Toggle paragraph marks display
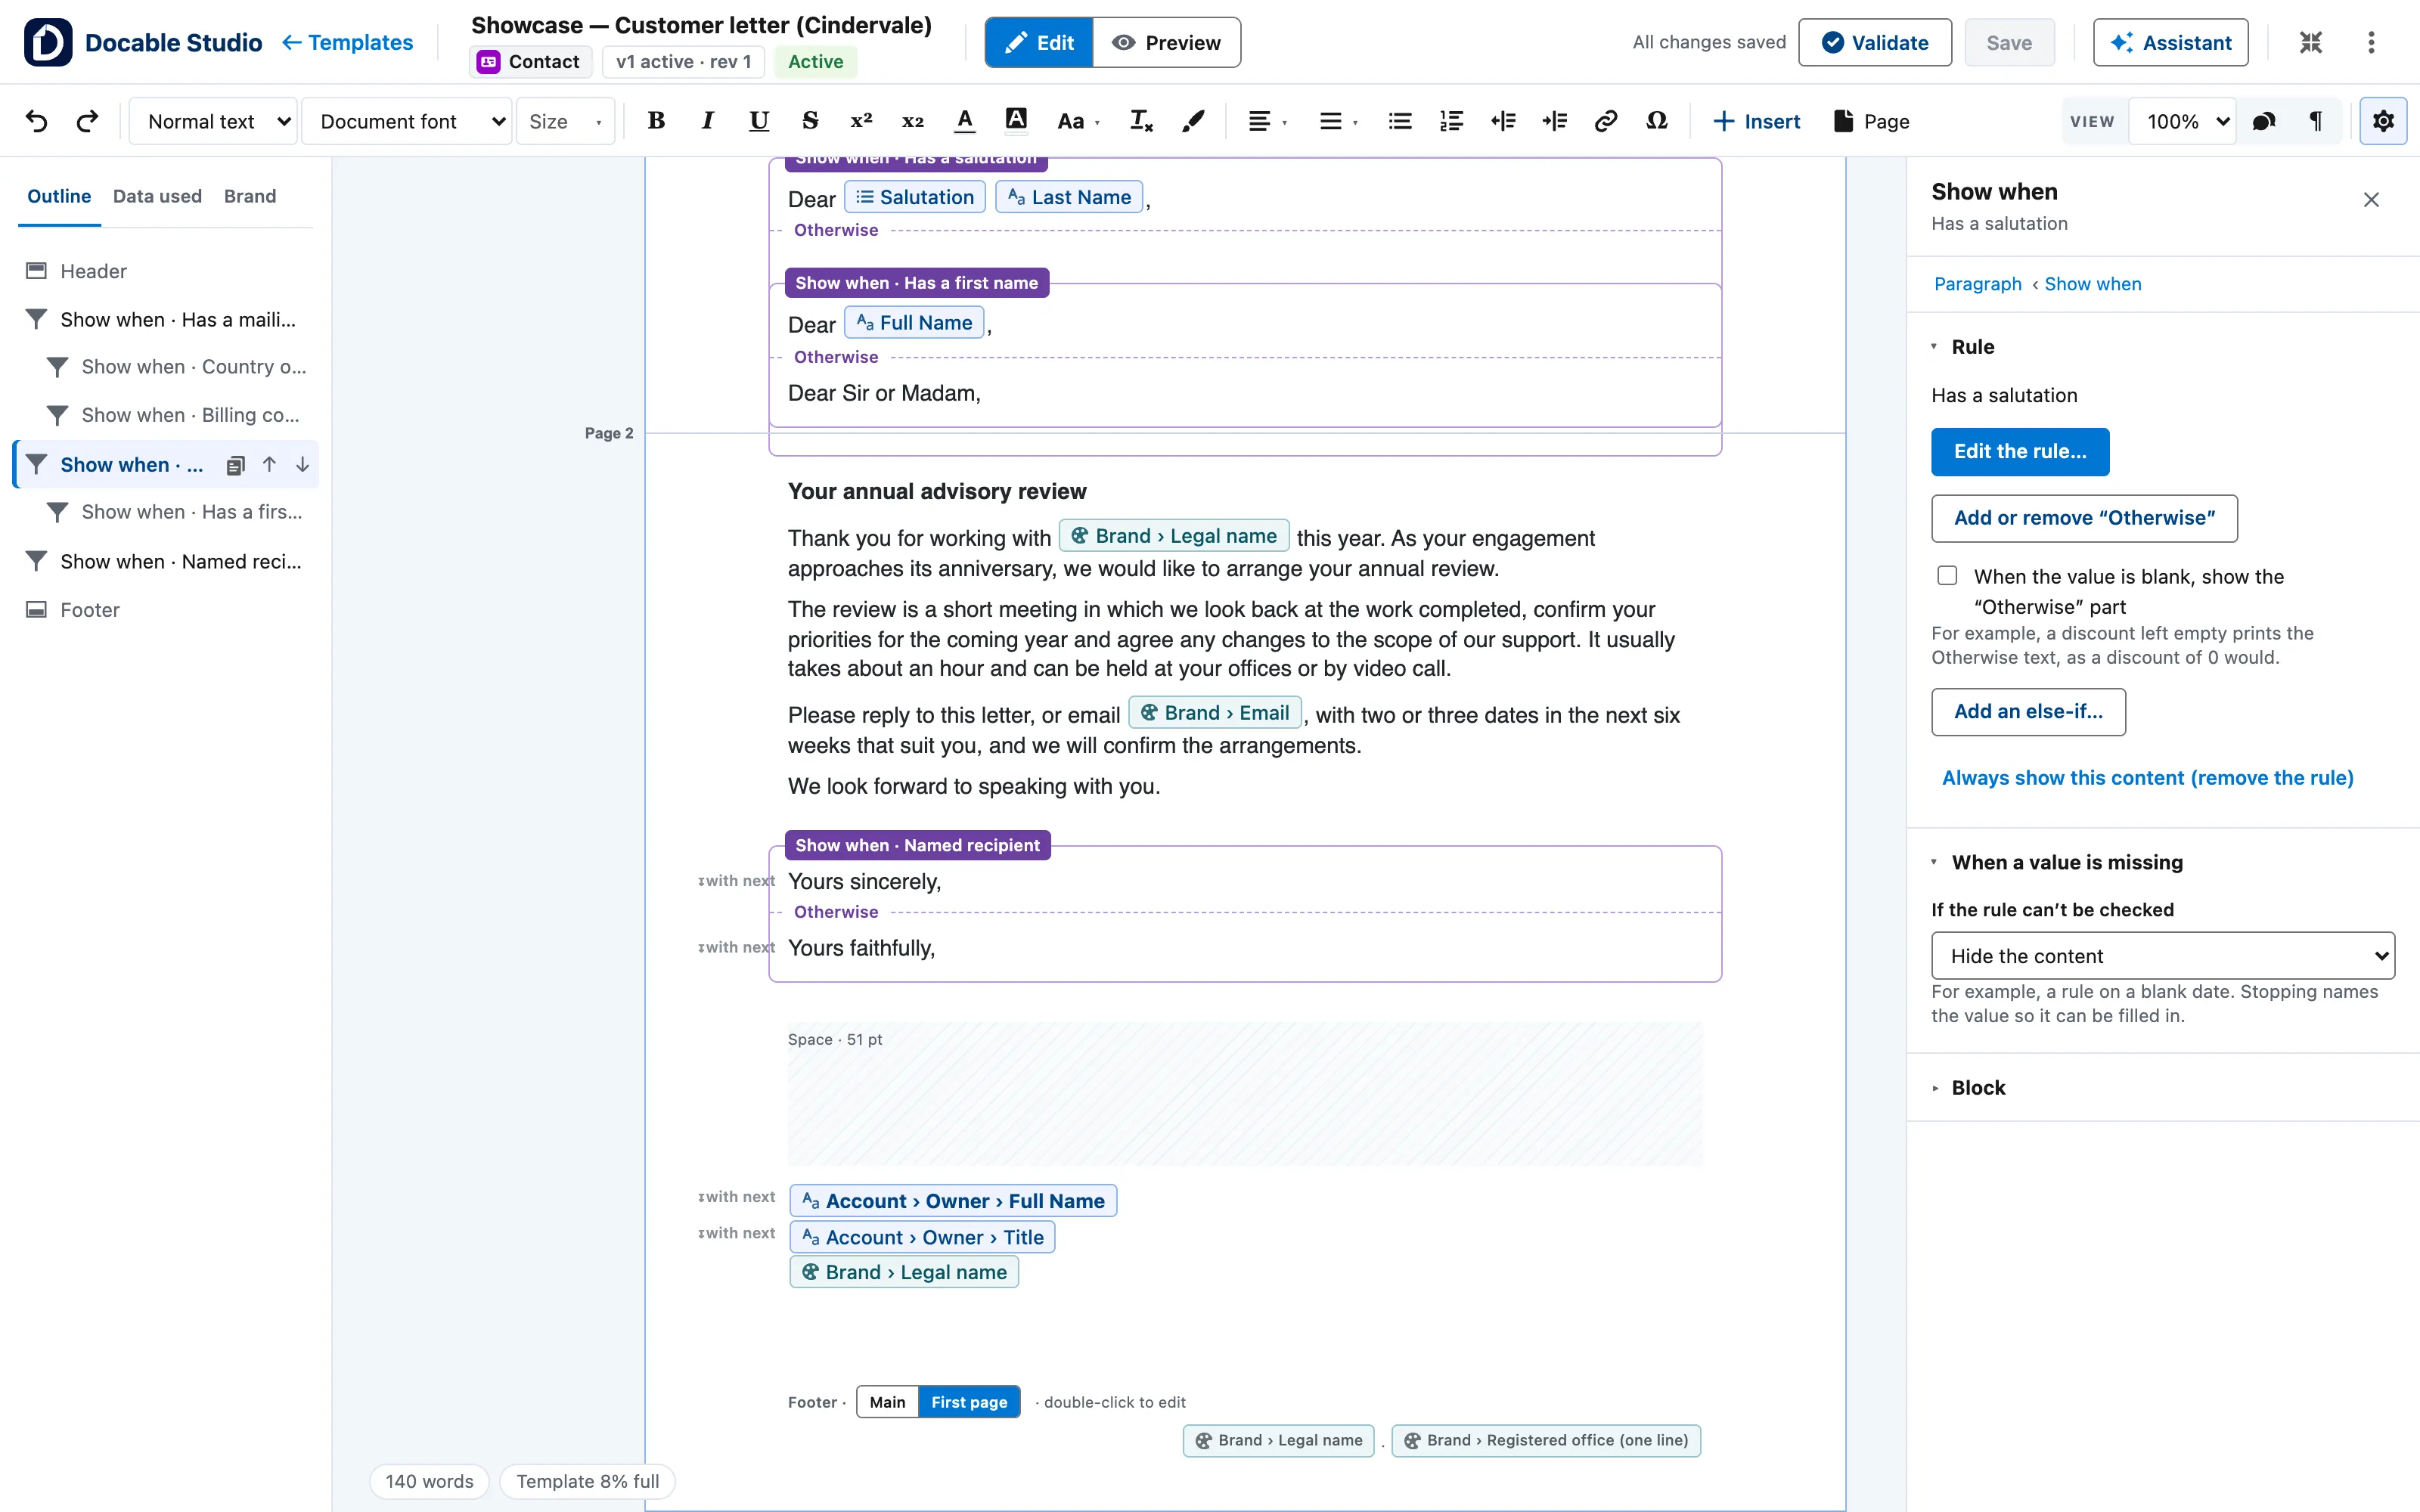The image size is (2420, 1512). [x=2315, y=121]
